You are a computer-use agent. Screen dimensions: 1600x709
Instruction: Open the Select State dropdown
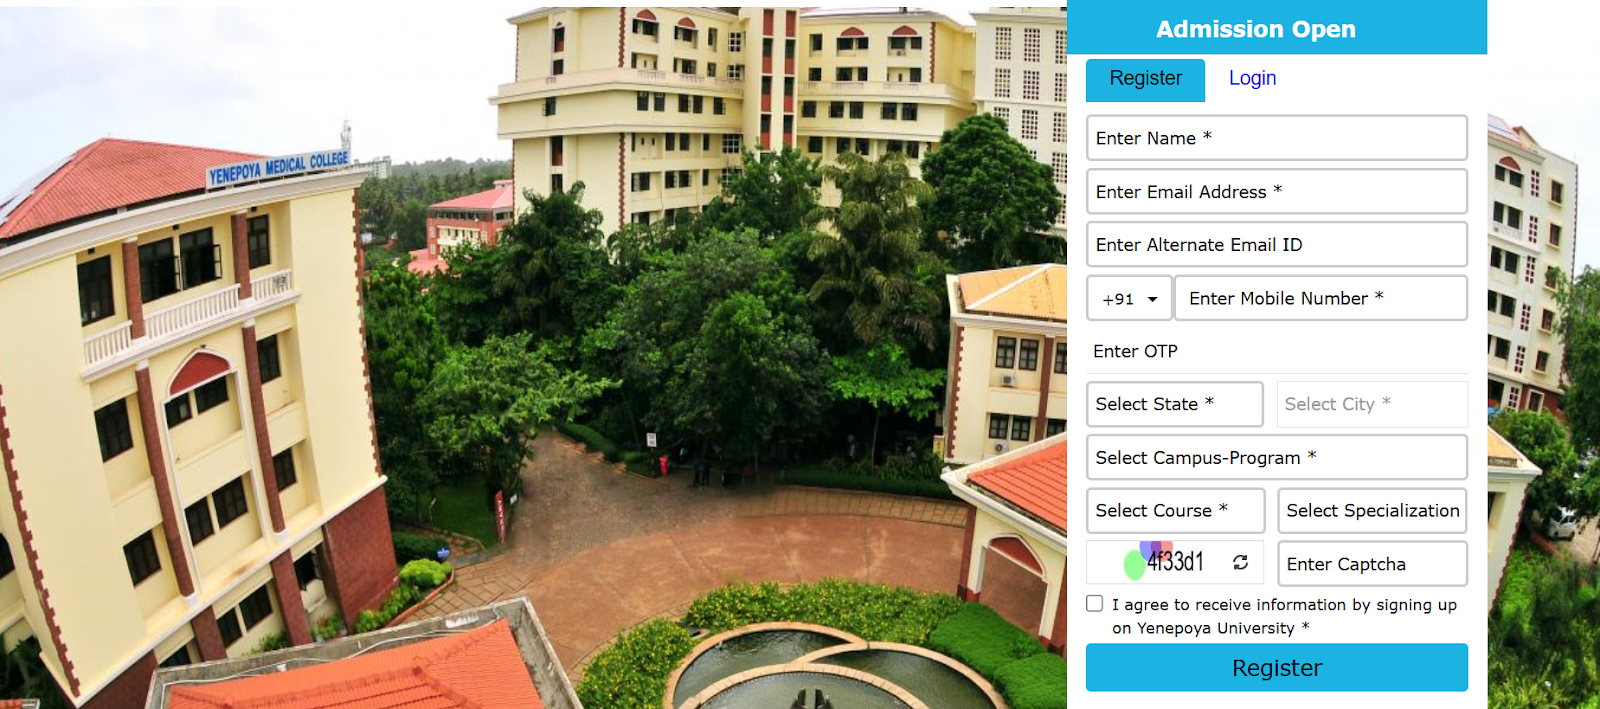click(x=1175, y=404)
